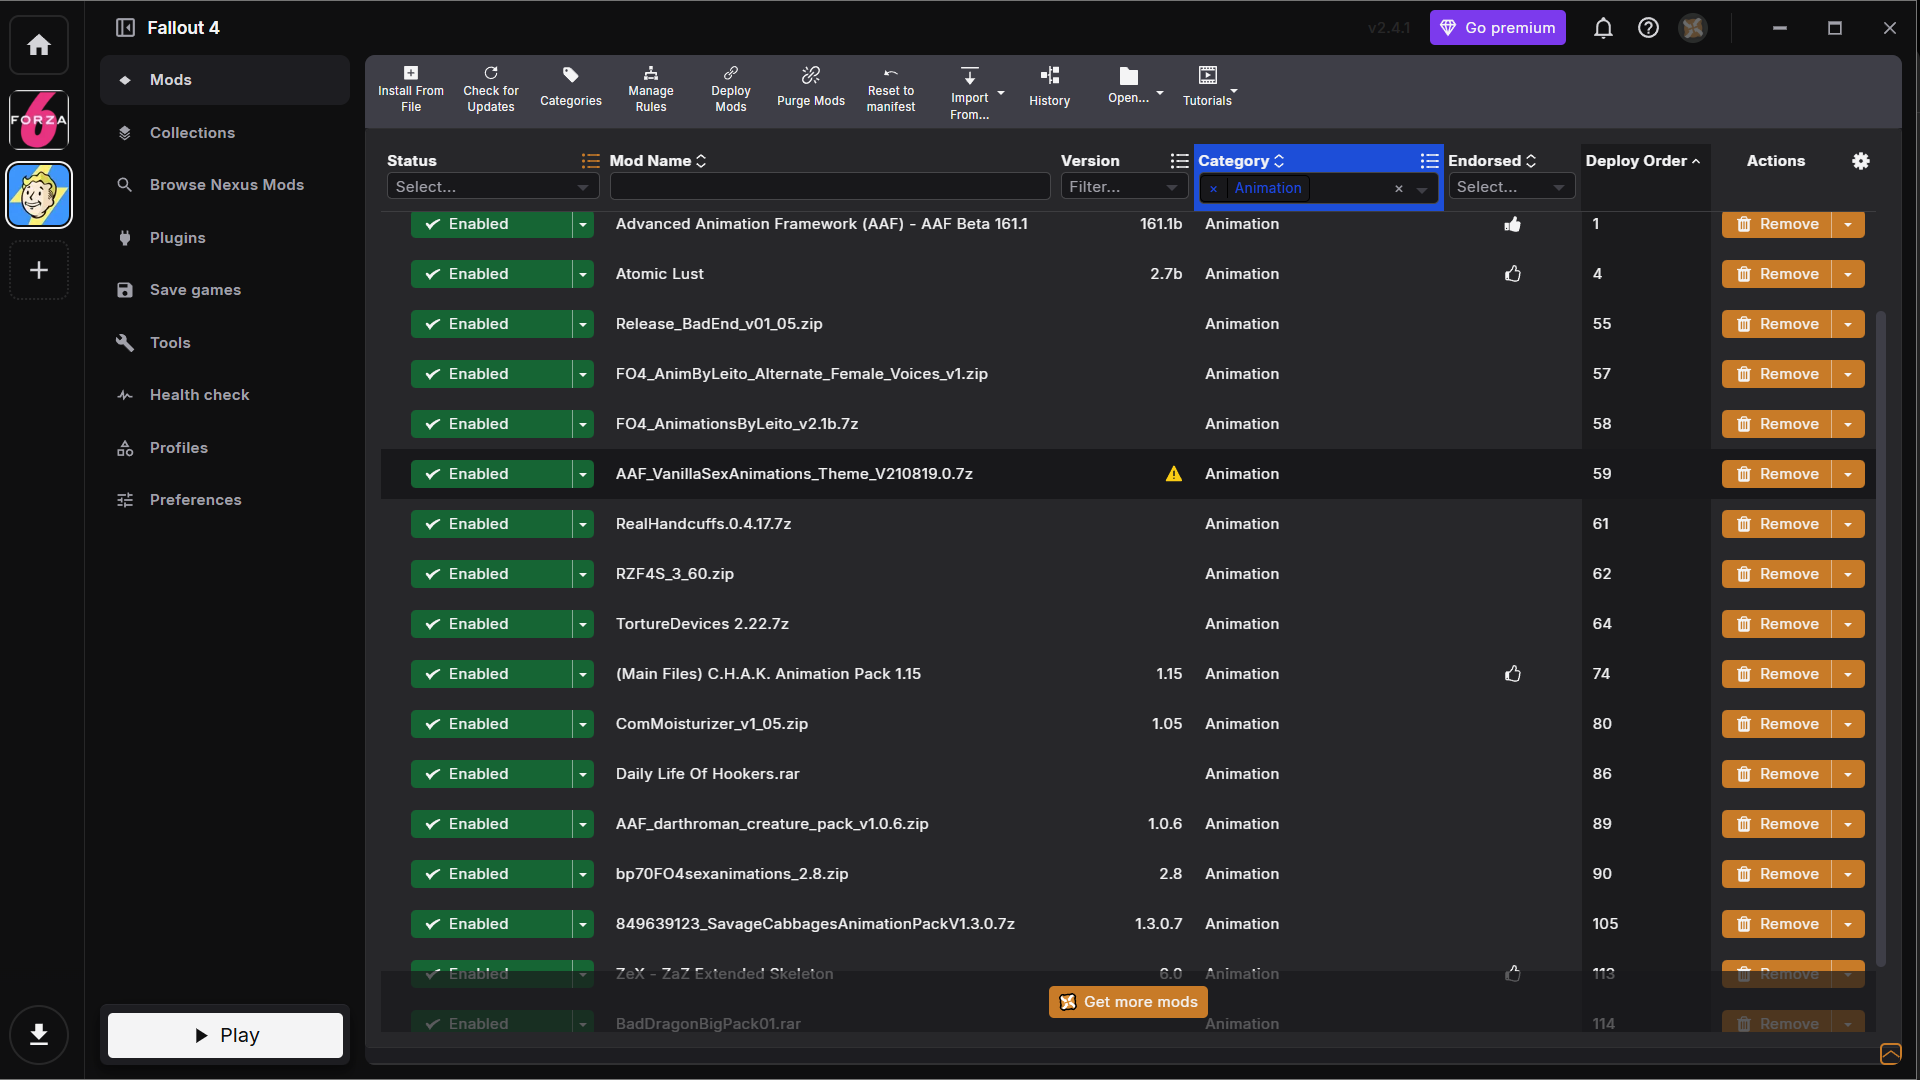Expand the Open toolbar dropdown
The image size is (1920, 1080).
(1160, 94)
